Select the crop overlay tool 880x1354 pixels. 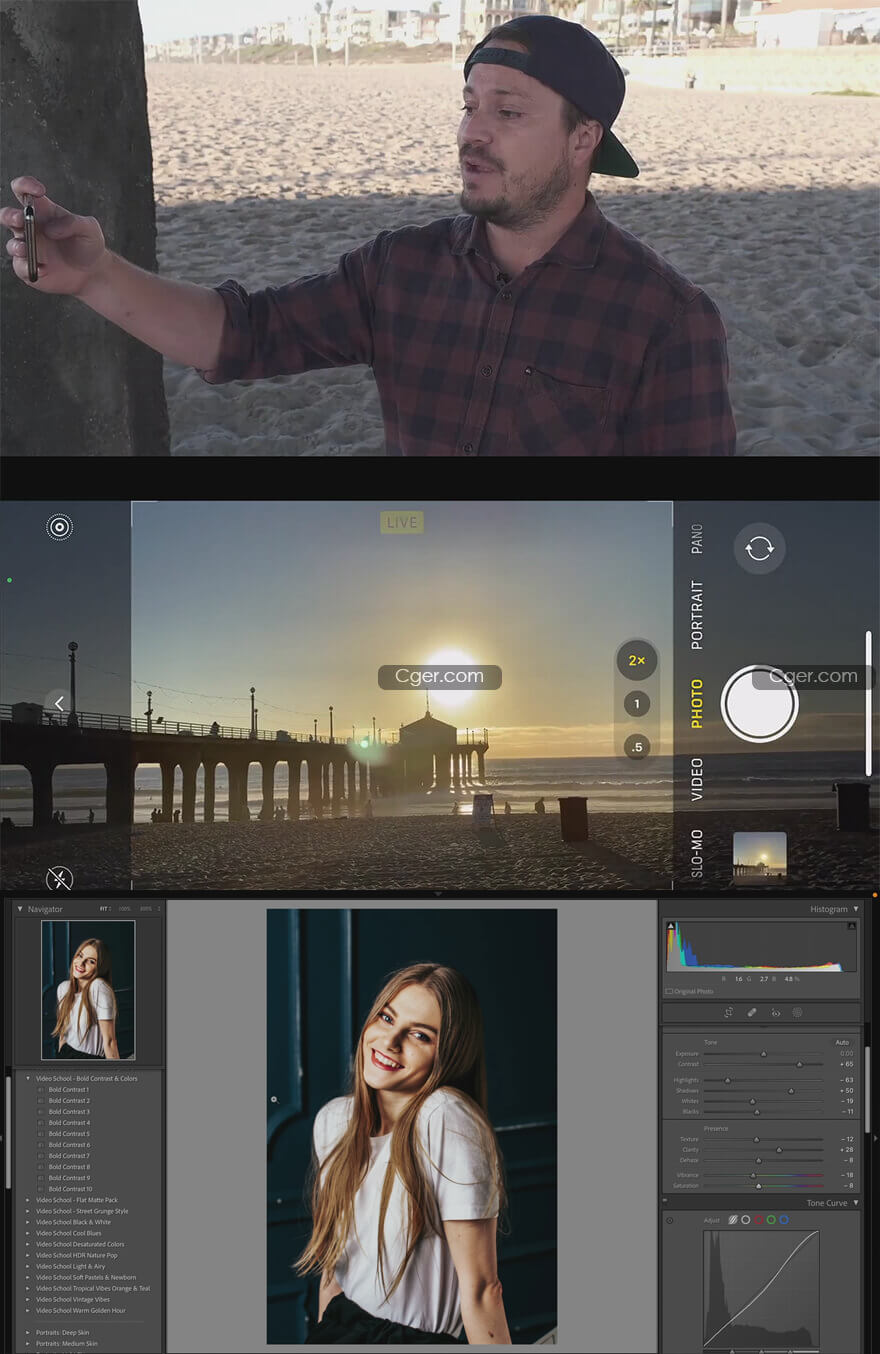pos(729,1013)
